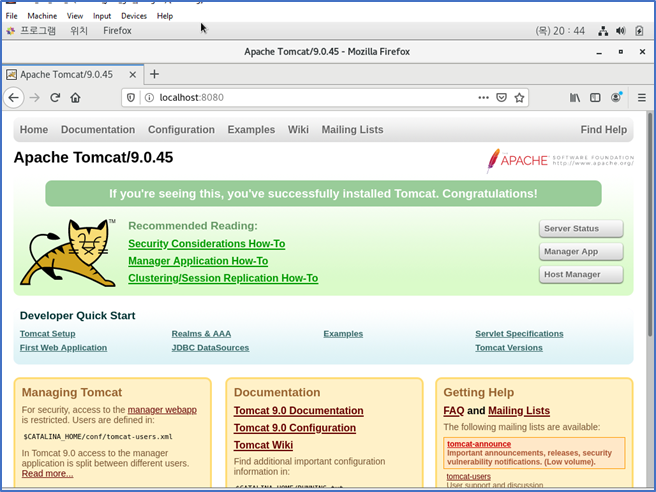Image resolution: width=656 pixels, height=492 pixels.
Task: Open Manager Application How-To link
Action: (x=198, y=261)
